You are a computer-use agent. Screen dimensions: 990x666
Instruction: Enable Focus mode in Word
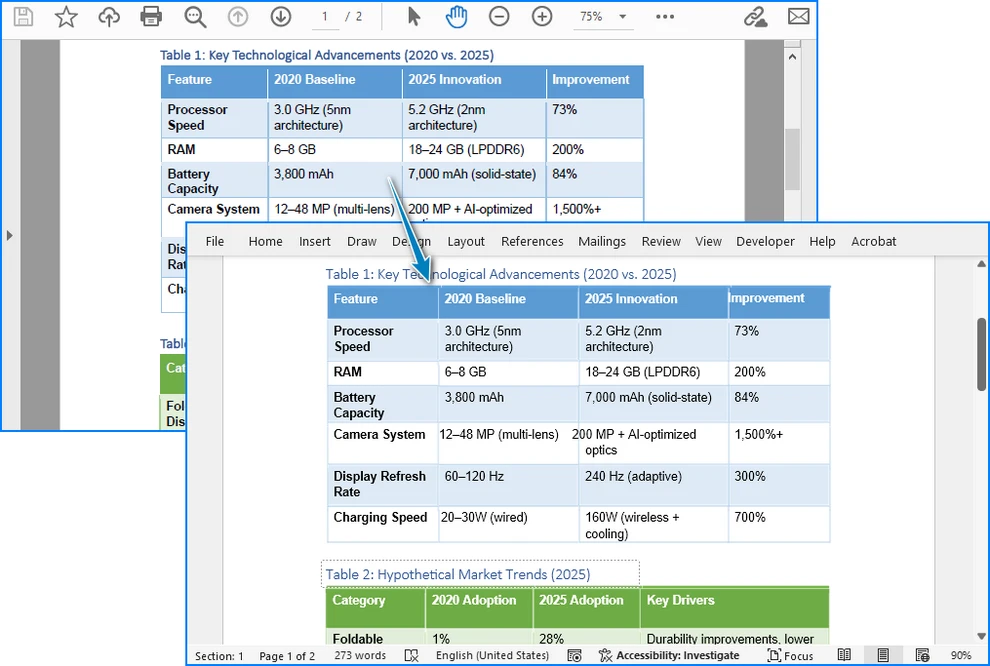point(790,655)
